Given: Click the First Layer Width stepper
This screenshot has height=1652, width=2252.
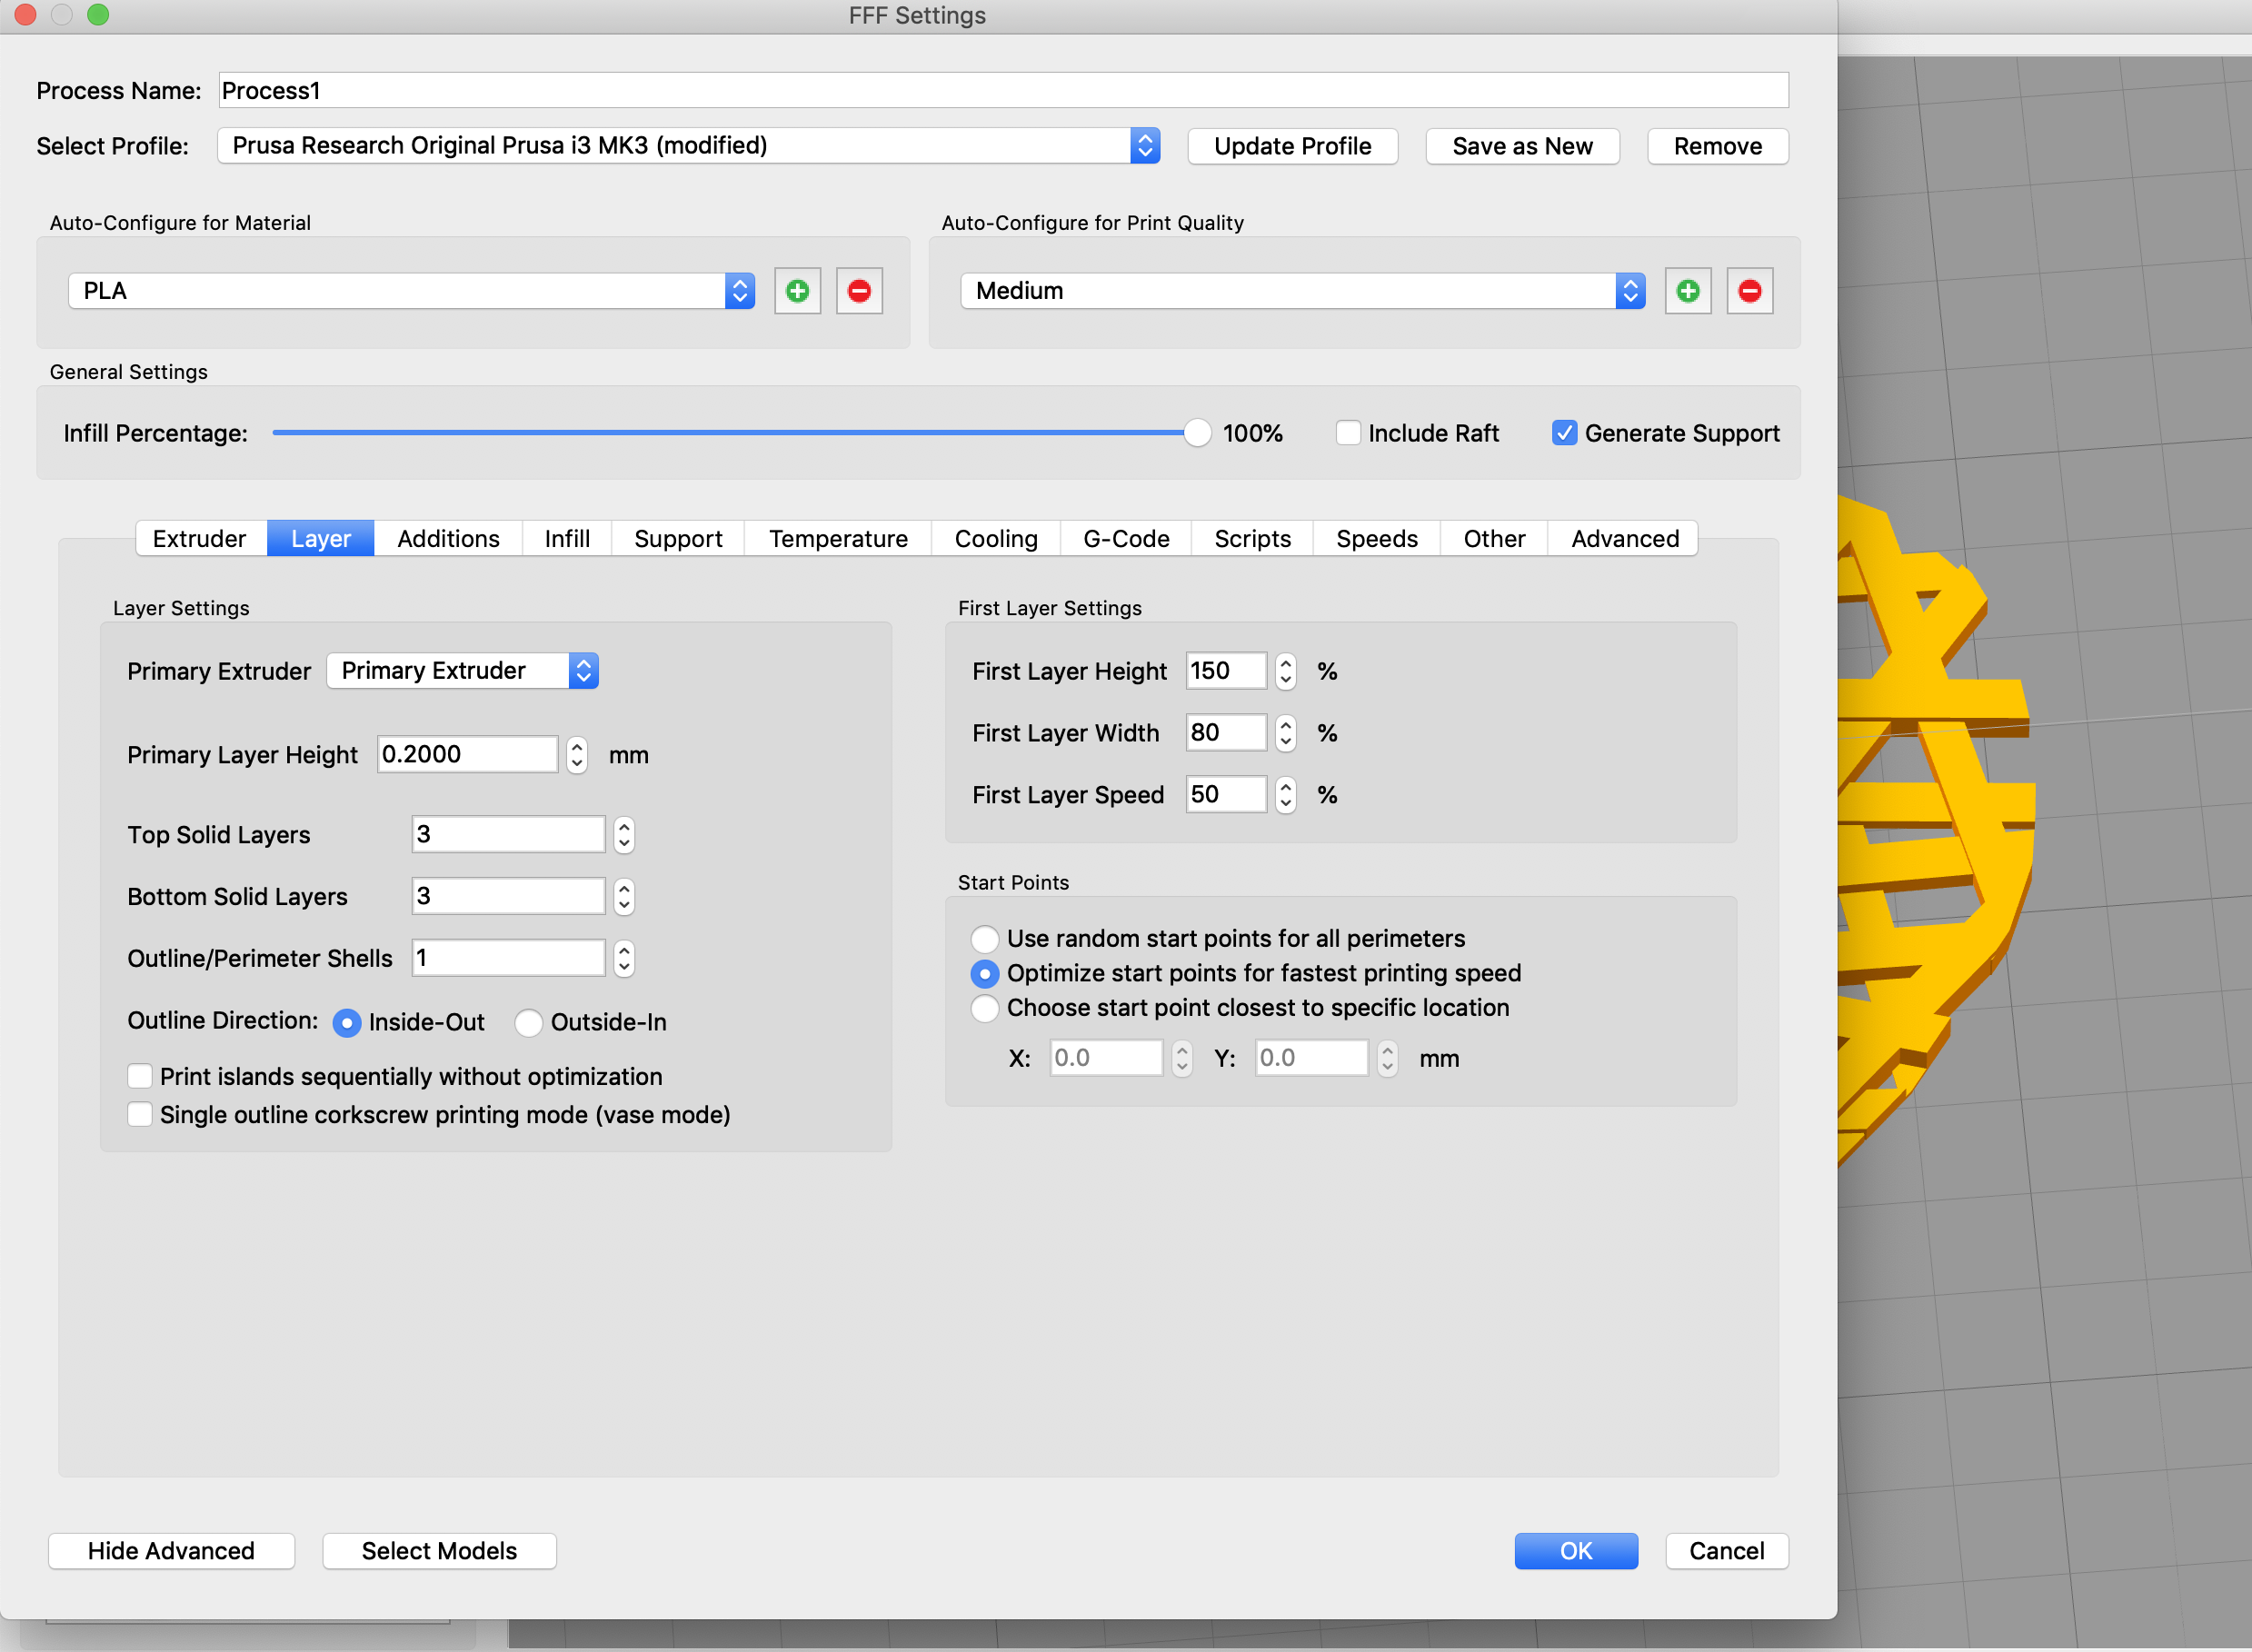Looking at the screenshot, I should point(1286,733).
